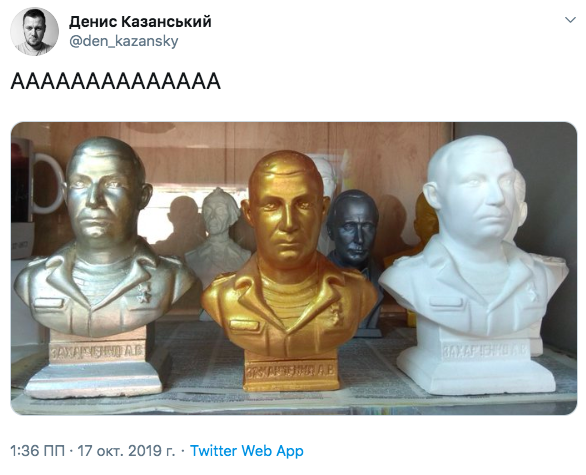
Task: Click the white plaster bust on right
Action: point(473,262)
